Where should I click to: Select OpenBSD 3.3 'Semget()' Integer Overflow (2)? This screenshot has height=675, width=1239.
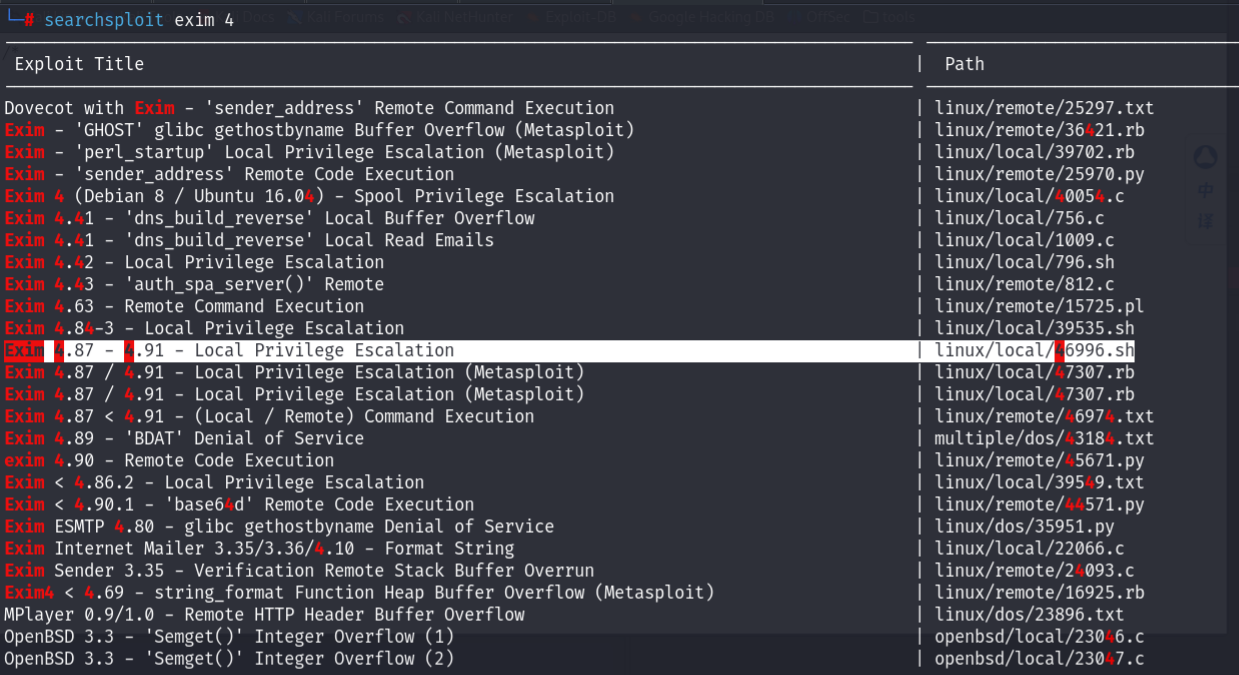click(x=229, y=658)
